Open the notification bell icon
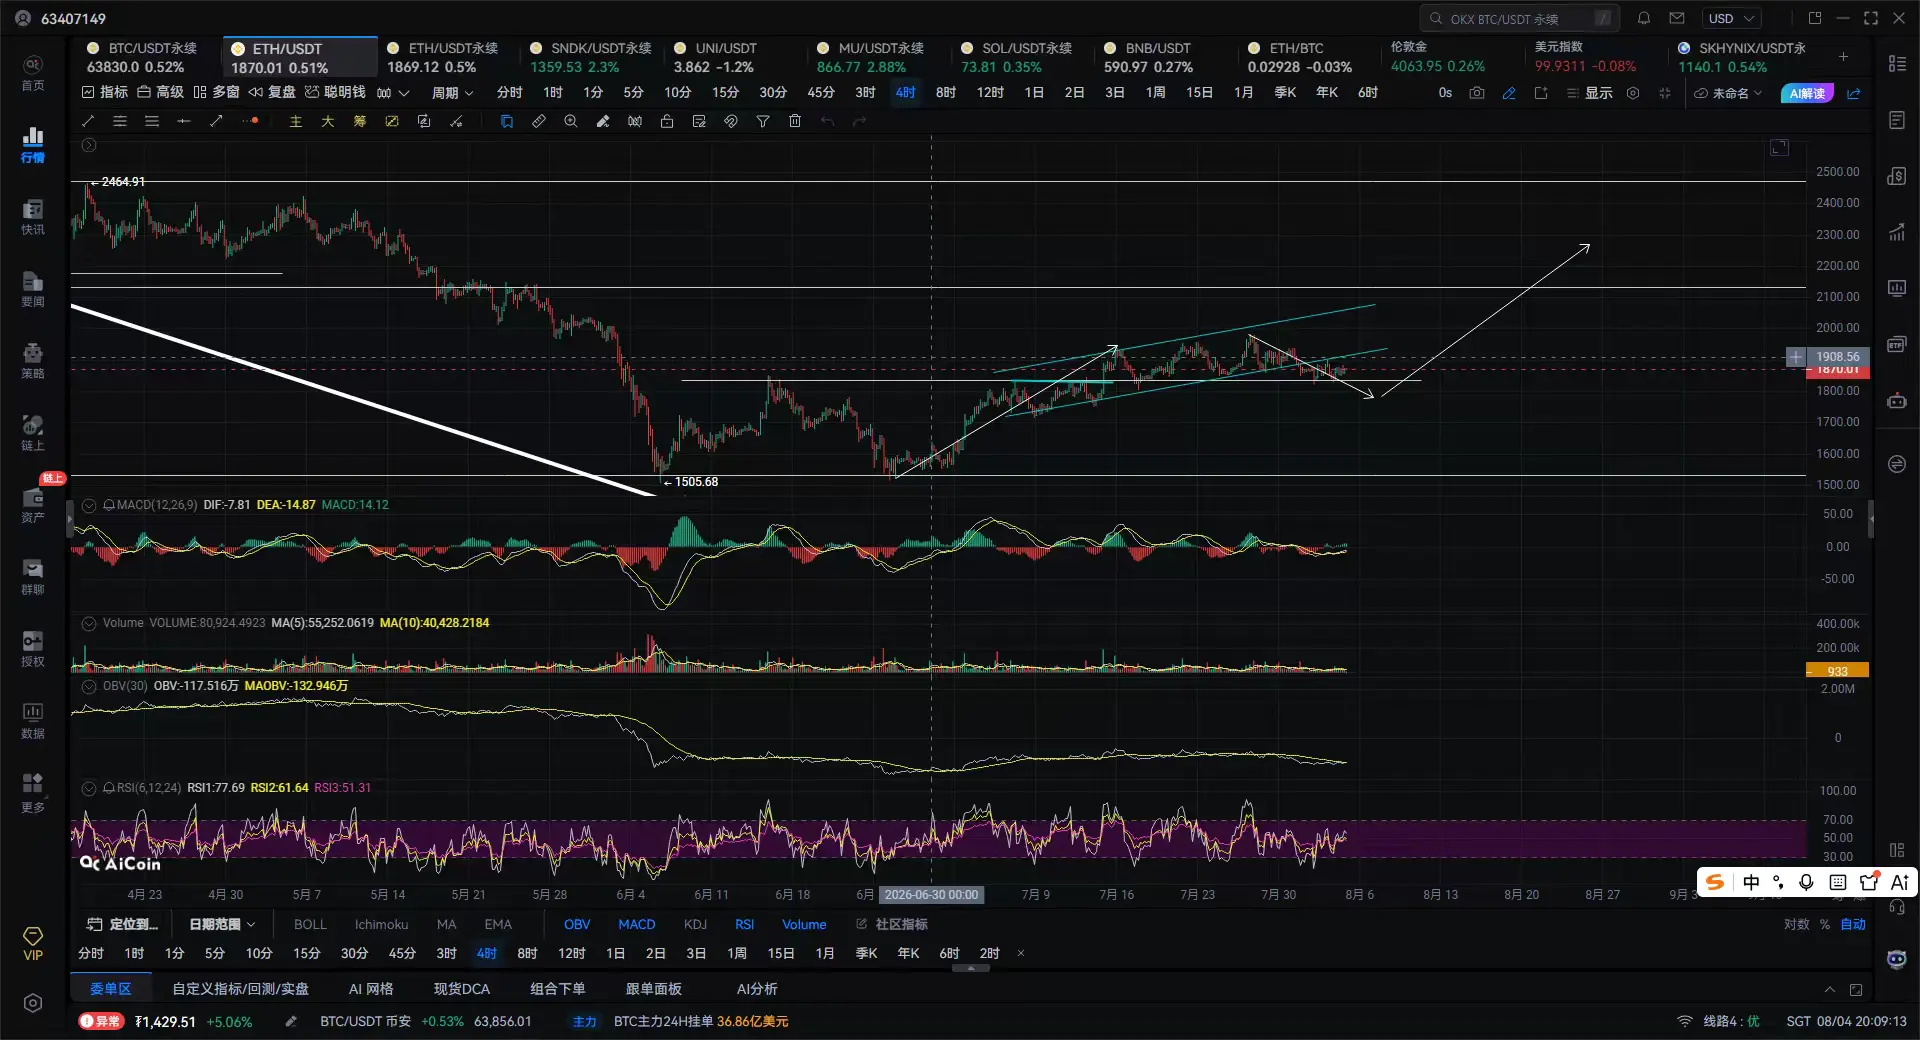The image size is (1920, 1040). pyautogui.click(x=1644, y=18)
